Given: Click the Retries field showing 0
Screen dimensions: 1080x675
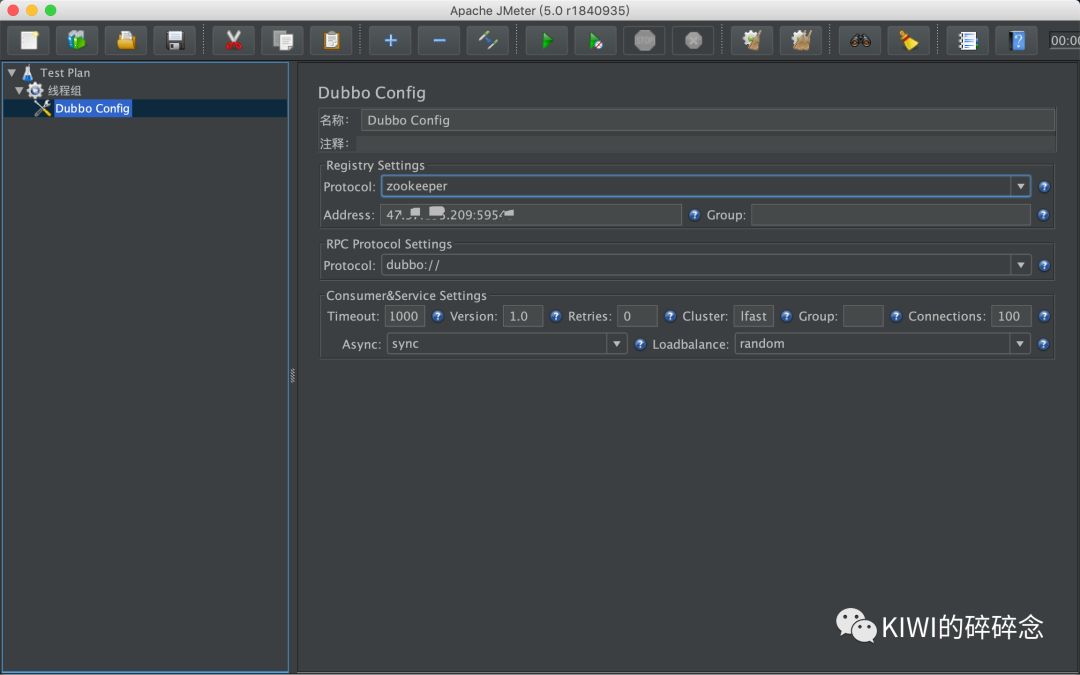Looking at the screenshot, I should (x=637, y=316).
